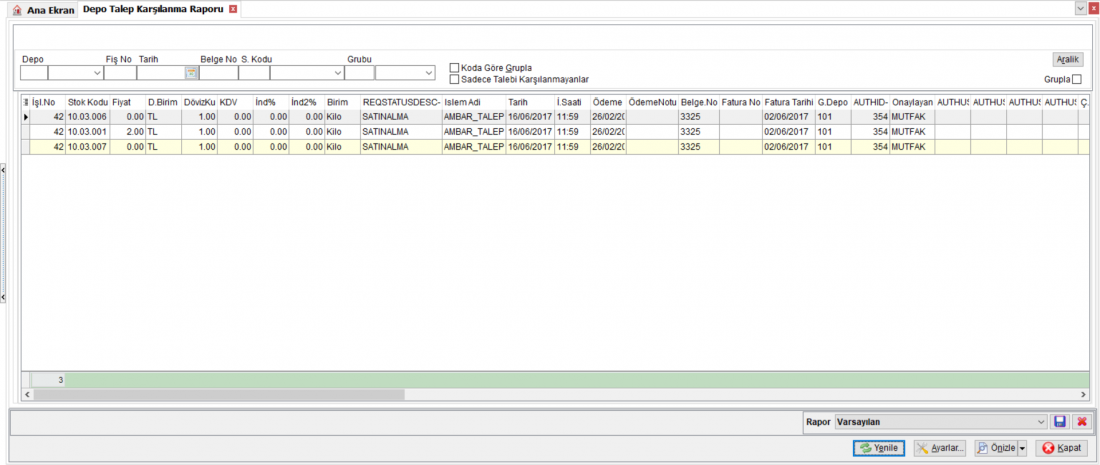Open the Rapor Varsayılan dropdown

coord(1040,422)
